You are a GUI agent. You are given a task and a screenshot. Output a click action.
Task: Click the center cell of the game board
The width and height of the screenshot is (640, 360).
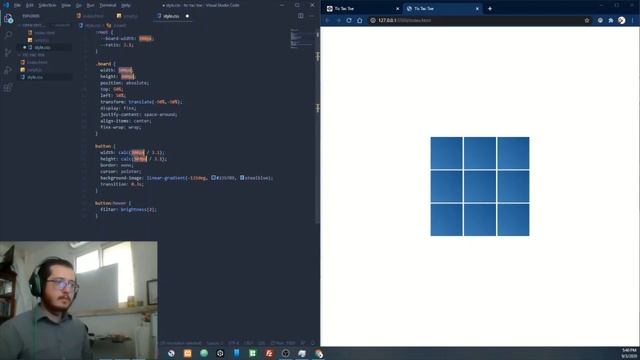(x=480, y=187)
